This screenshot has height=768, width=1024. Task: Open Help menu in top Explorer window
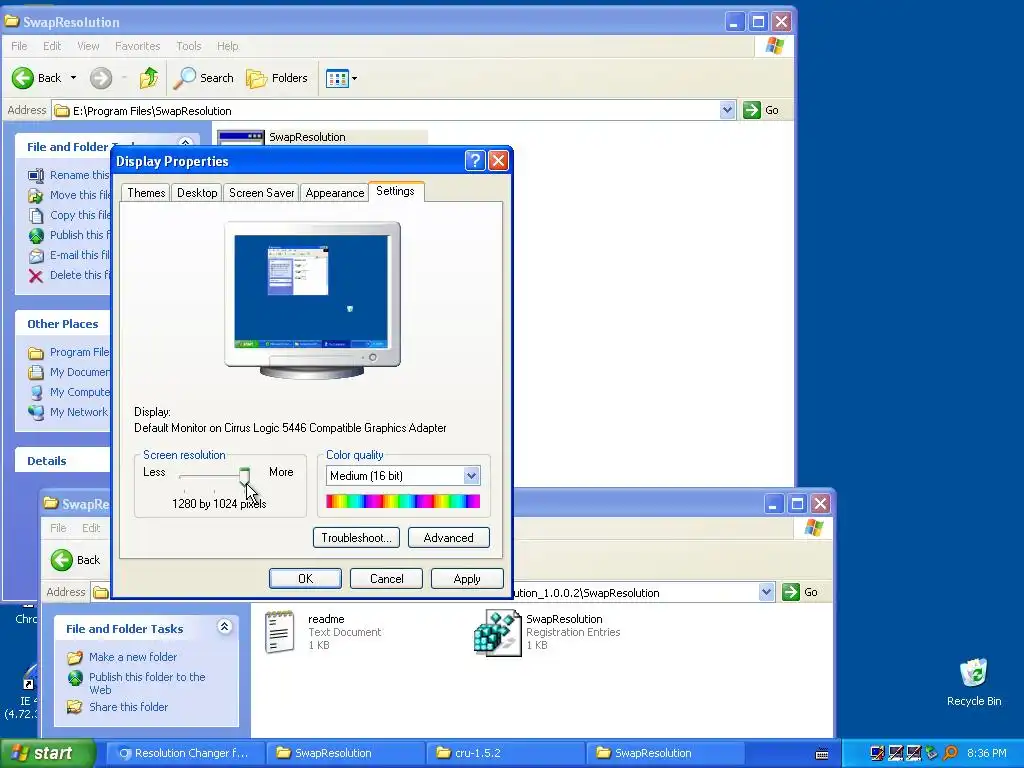click(228, 46)
